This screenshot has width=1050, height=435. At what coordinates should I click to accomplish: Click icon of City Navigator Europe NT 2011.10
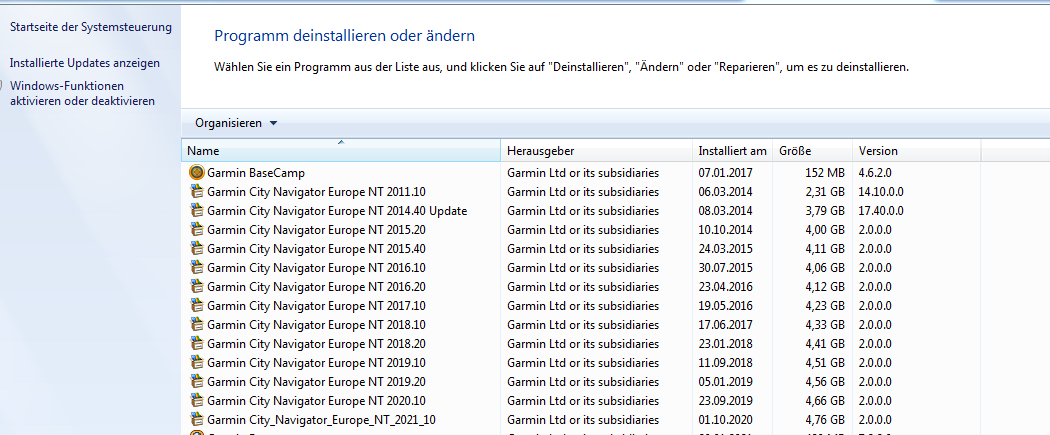pyautogui.click(x=196, y=192)
